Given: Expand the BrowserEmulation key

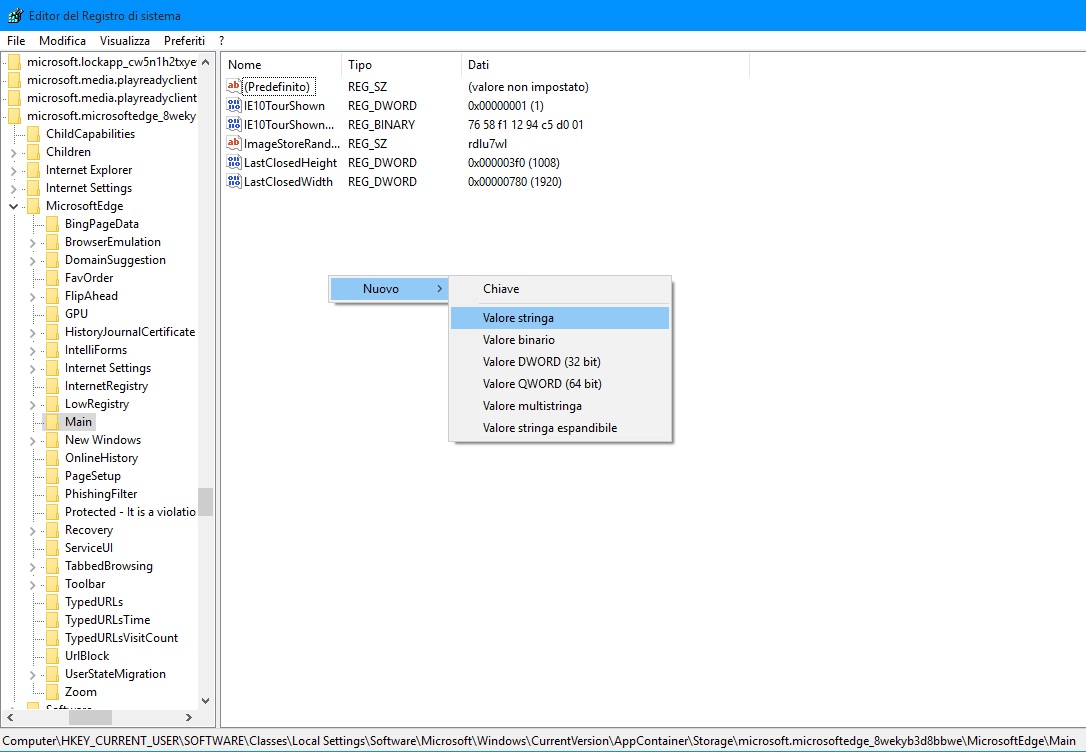Looking at the screenshot, I should (x=33, y=242).
